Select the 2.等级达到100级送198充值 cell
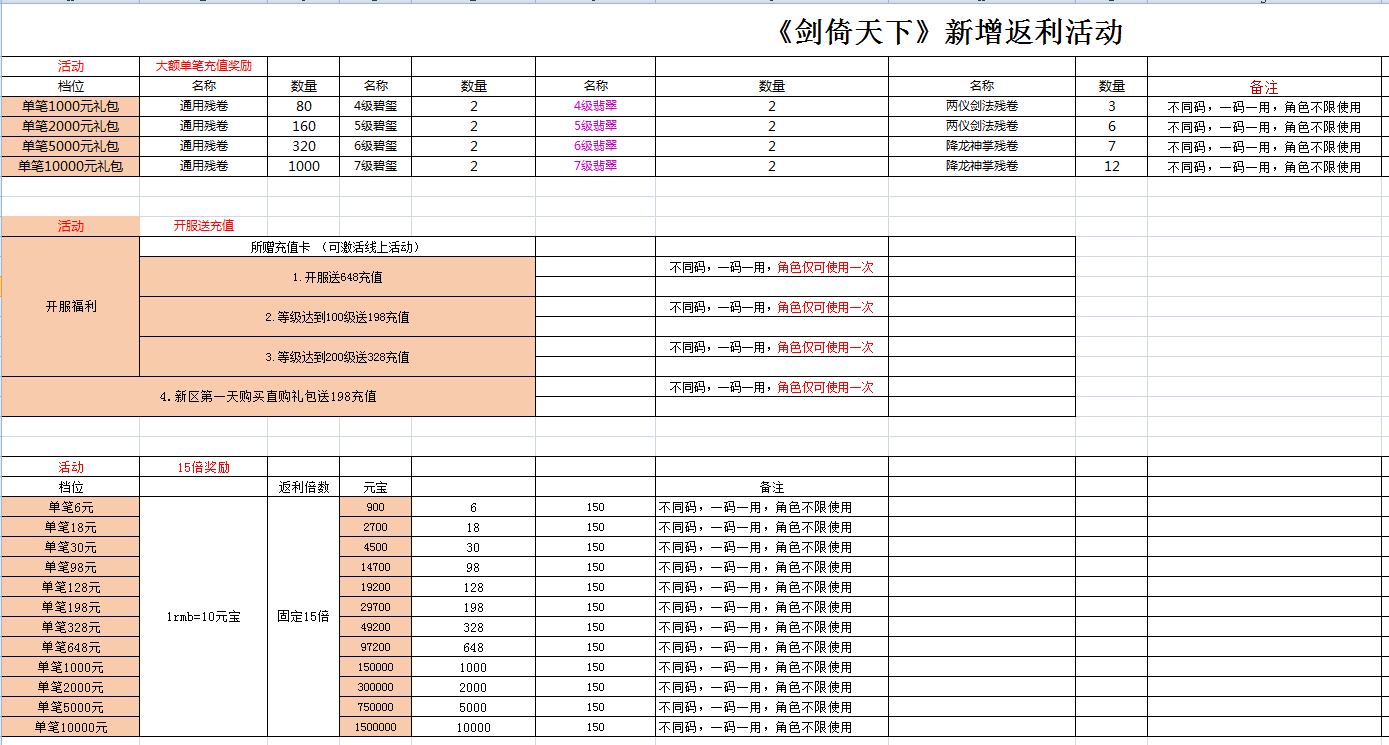Viewport: 1389px width, 745px height. (337, 317)
